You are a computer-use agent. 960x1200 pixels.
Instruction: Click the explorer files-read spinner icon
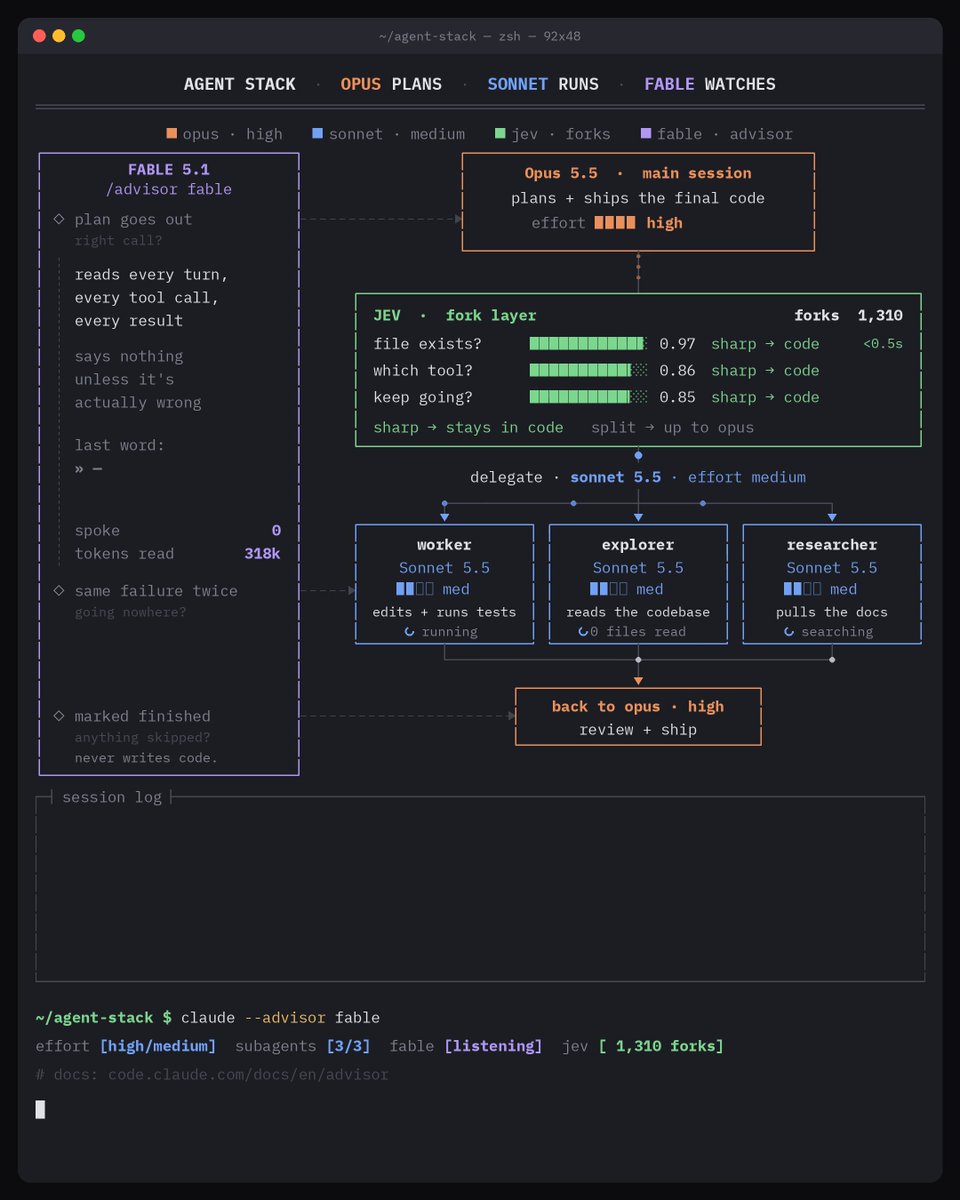583,632
